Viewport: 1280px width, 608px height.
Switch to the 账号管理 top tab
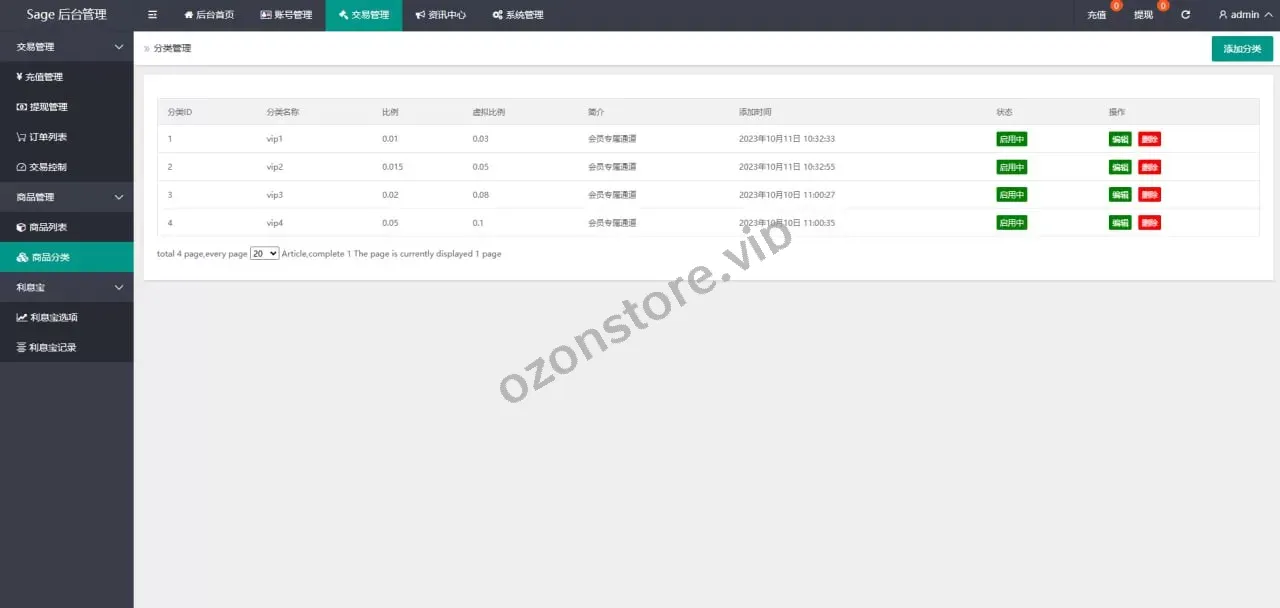pyautogui.click(x=286, y=15)
